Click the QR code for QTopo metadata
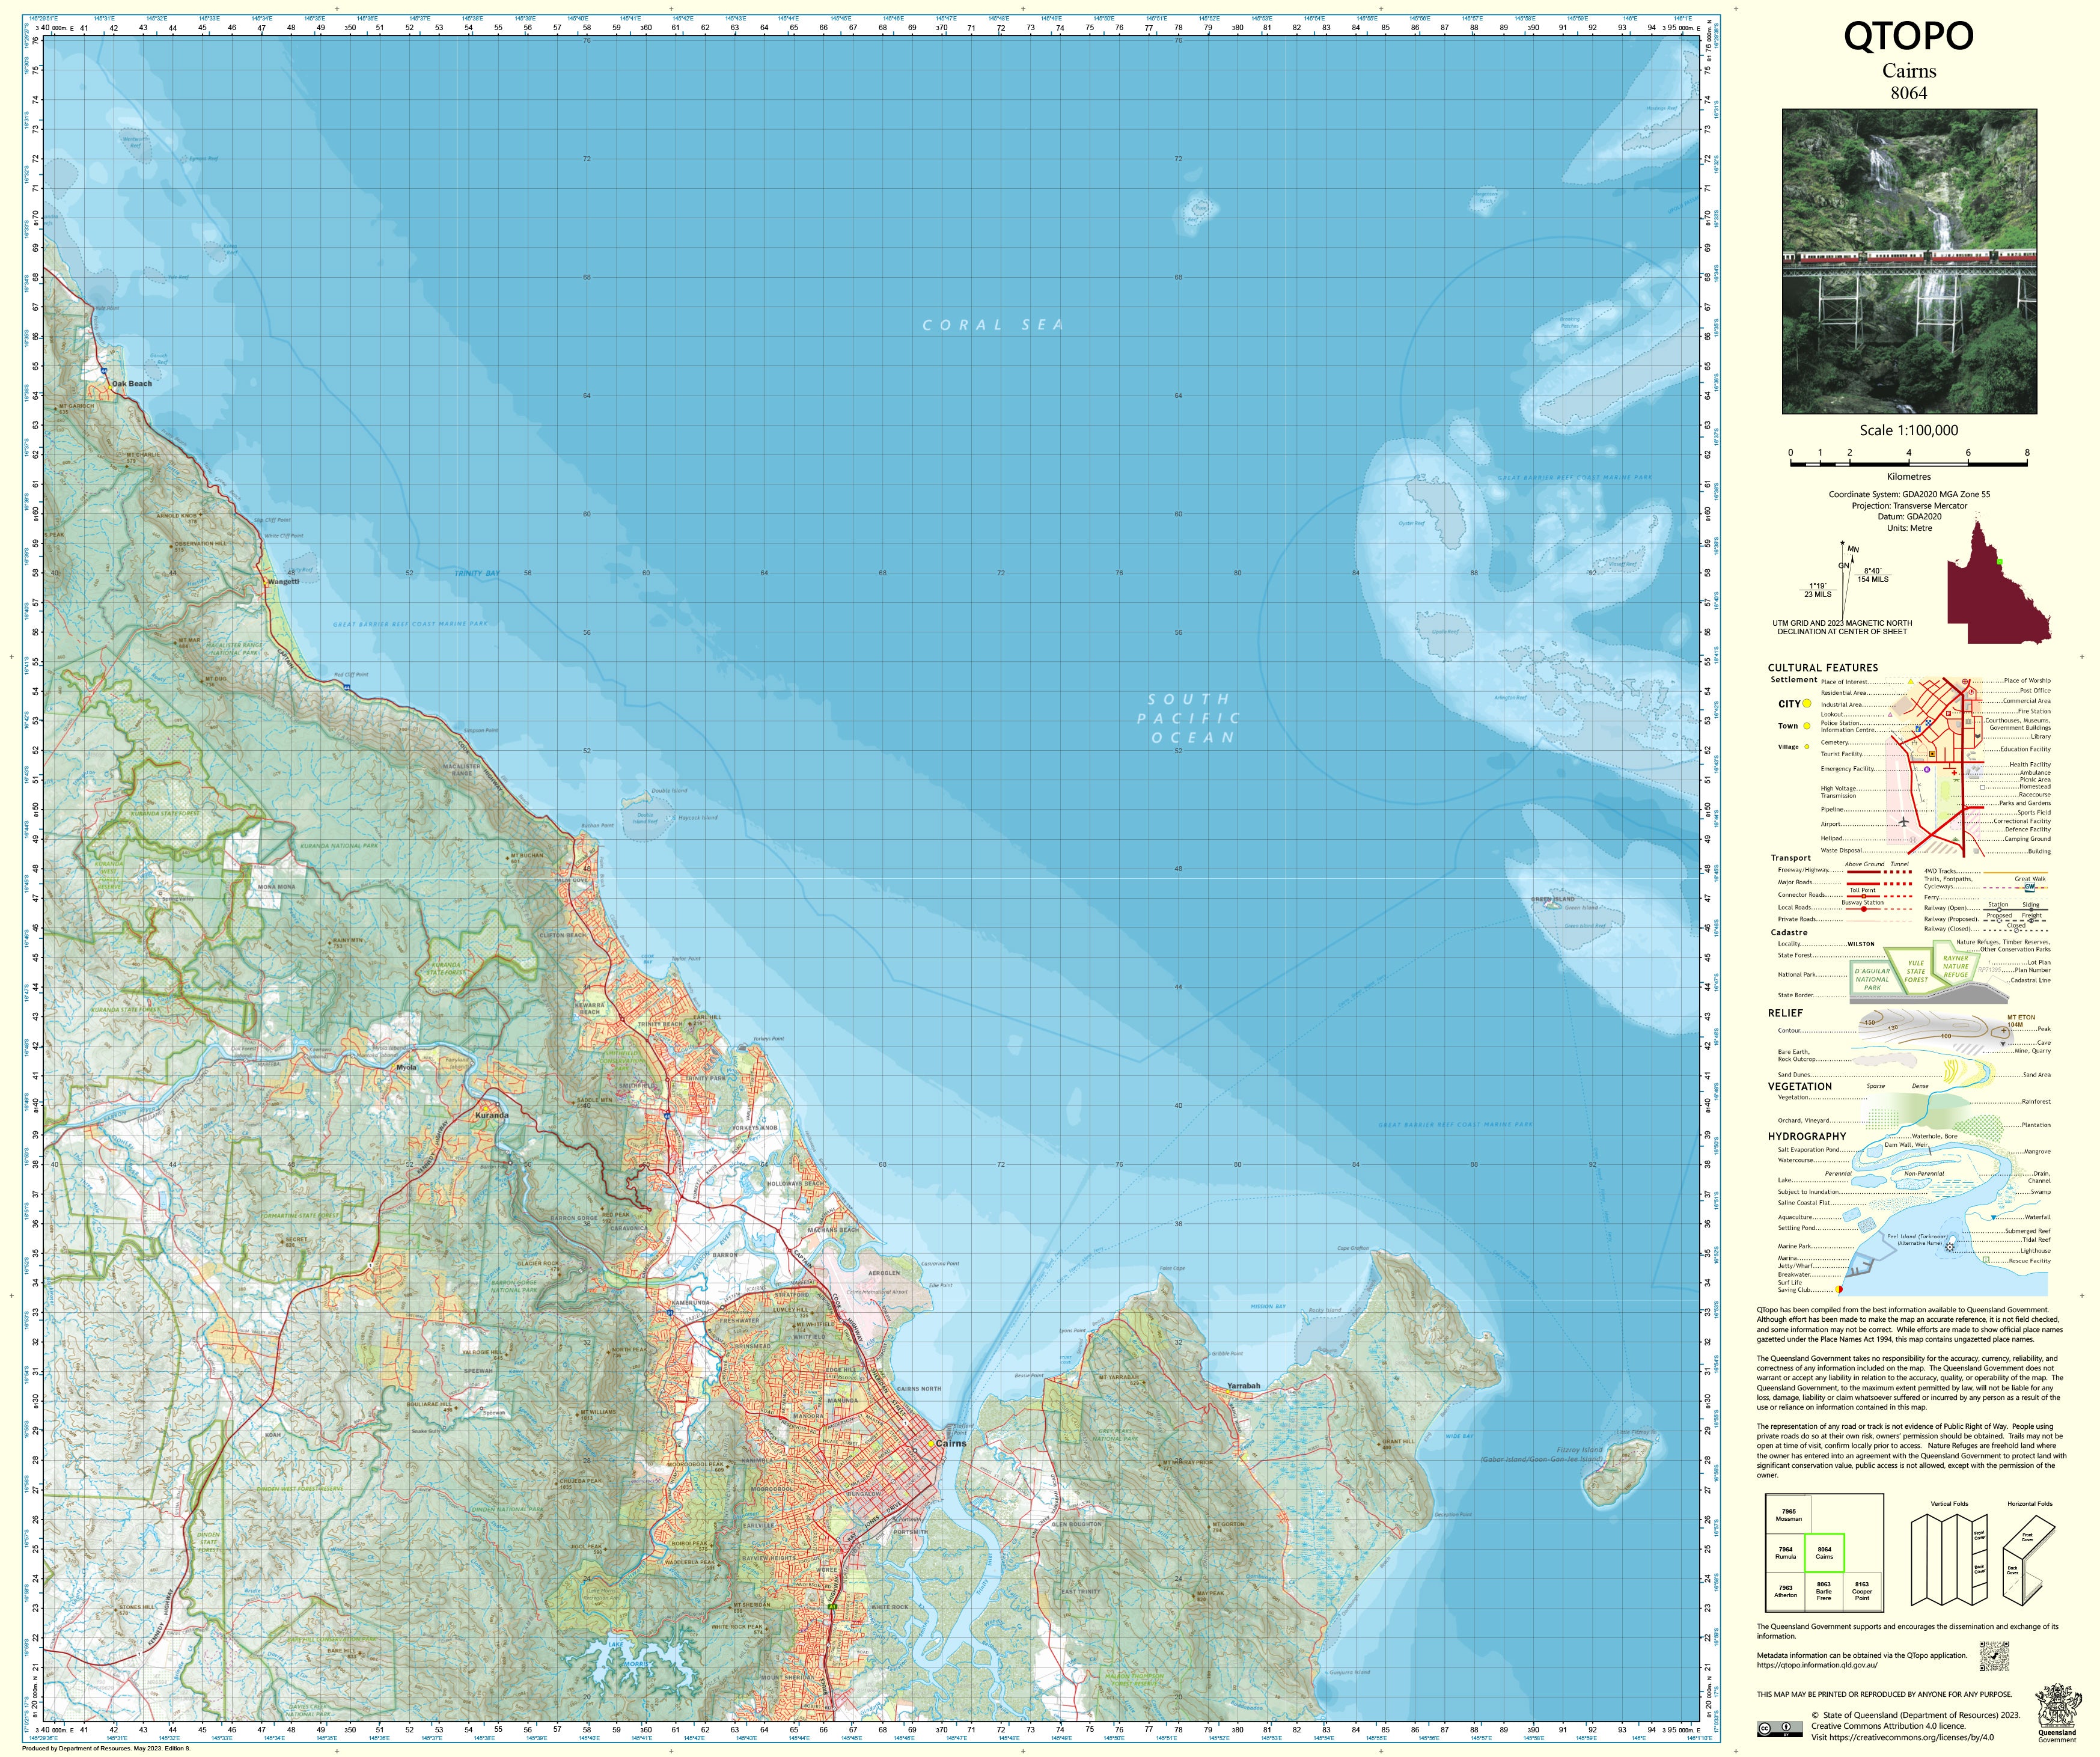The image size is (2100, 1757). 1994,1656
